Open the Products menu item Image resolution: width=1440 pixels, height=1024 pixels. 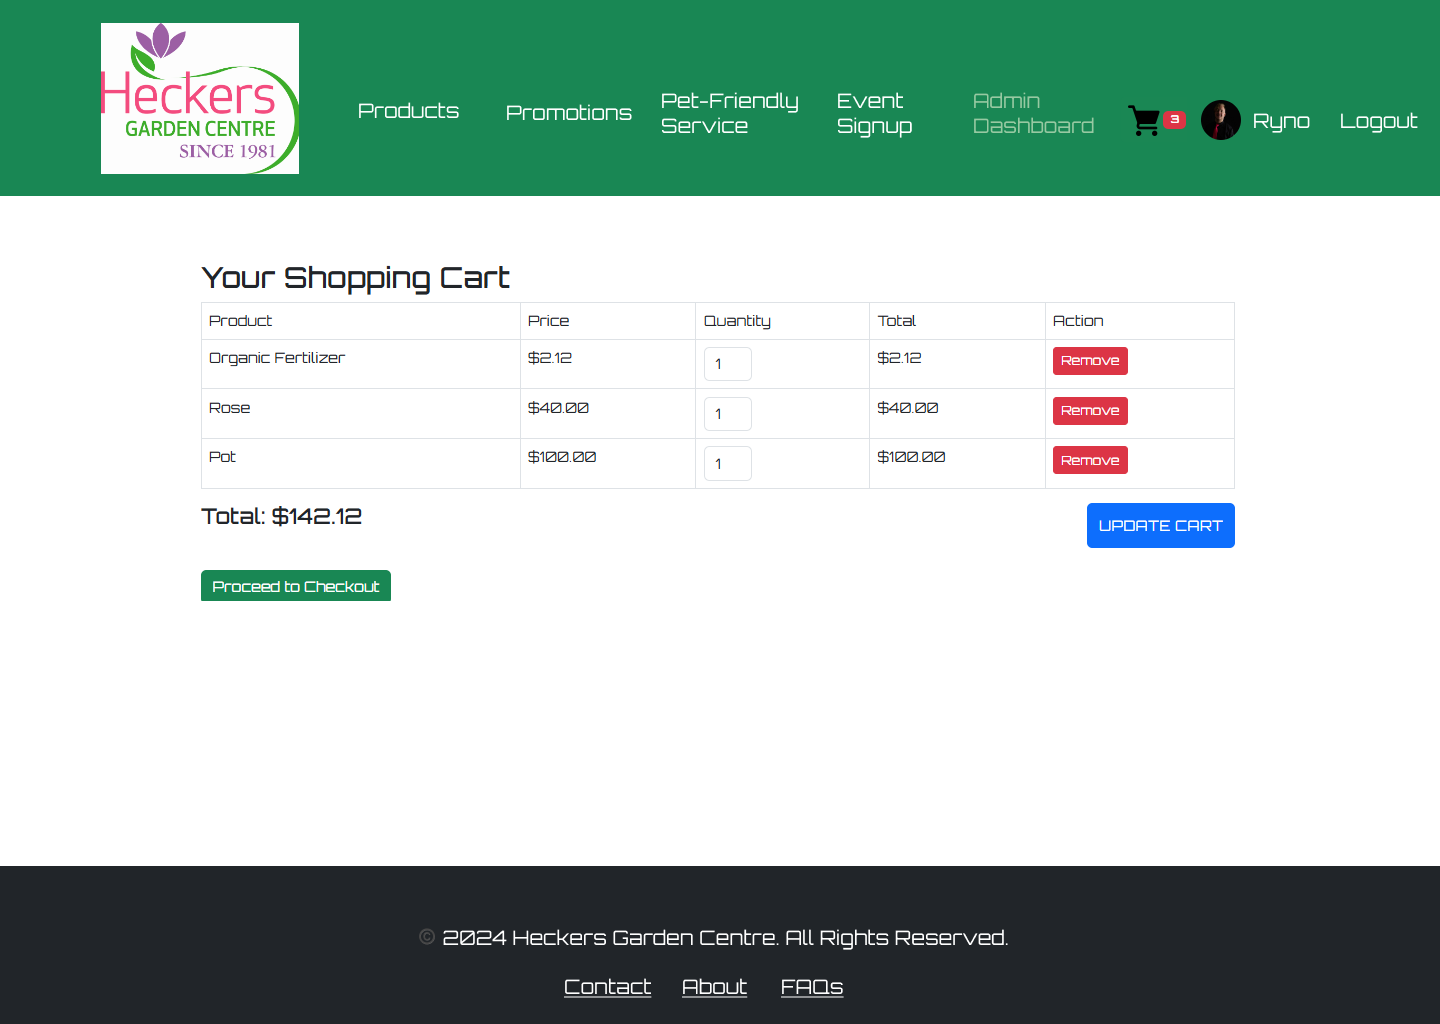(408, 111)
